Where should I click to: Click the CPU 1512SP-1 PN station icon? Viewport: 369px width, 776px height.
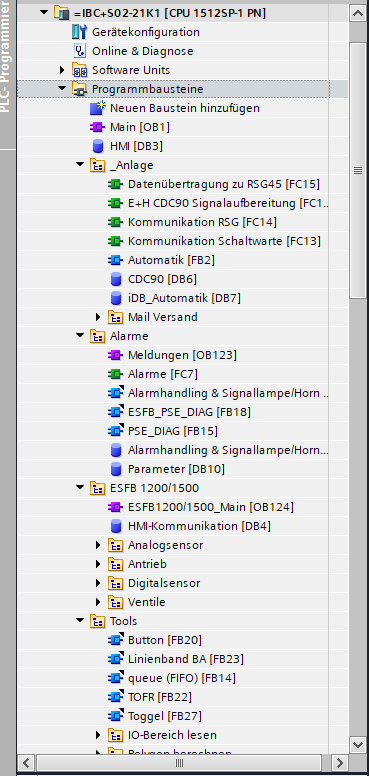click(61, 13)
